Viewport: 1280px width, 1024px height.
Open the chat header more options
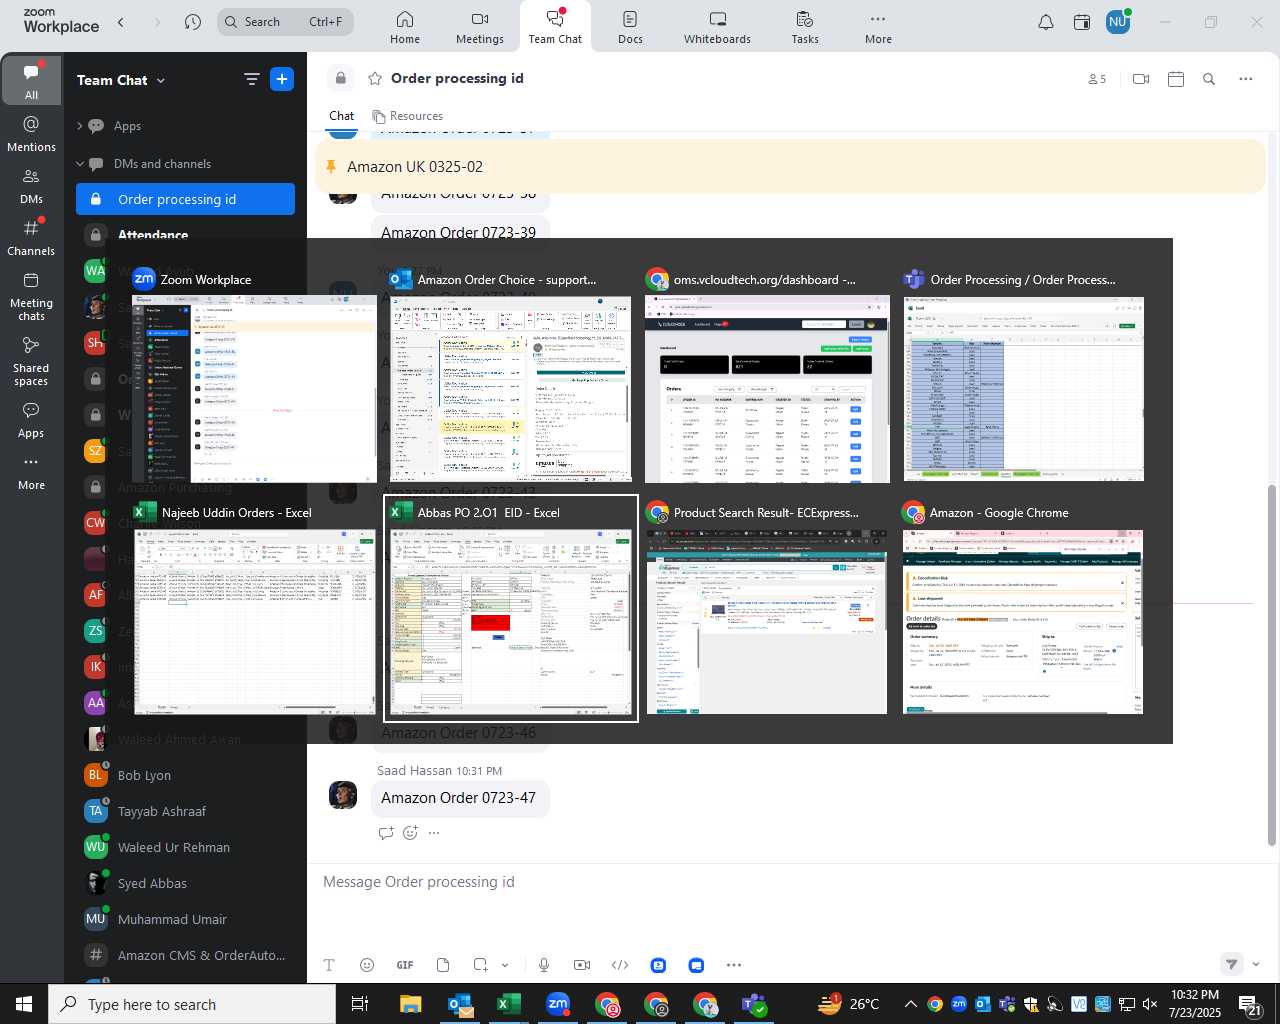coord(1245,79)
